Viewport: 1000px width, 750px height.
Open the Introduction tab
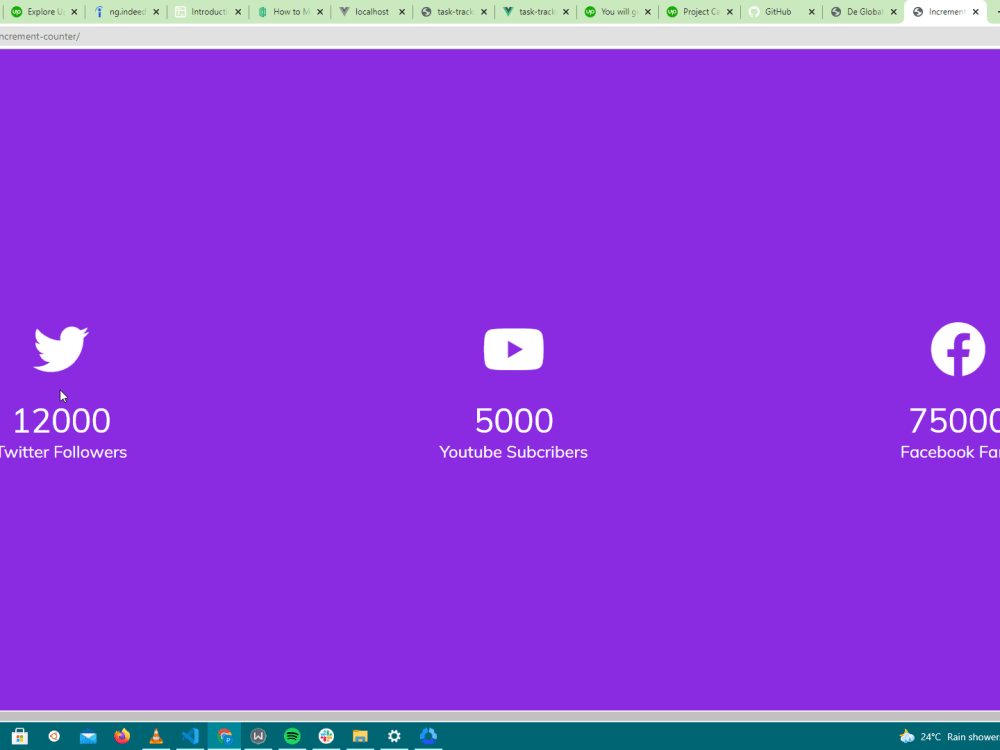pos(207,11)
